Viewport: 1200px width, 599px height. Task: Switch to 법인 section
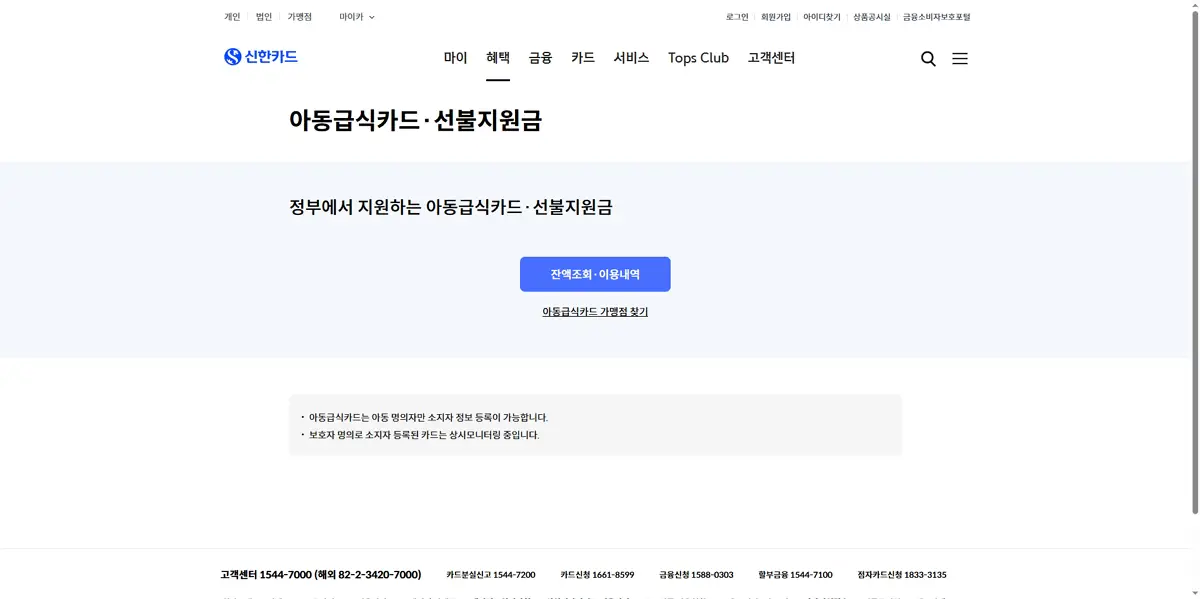[264, 17]
